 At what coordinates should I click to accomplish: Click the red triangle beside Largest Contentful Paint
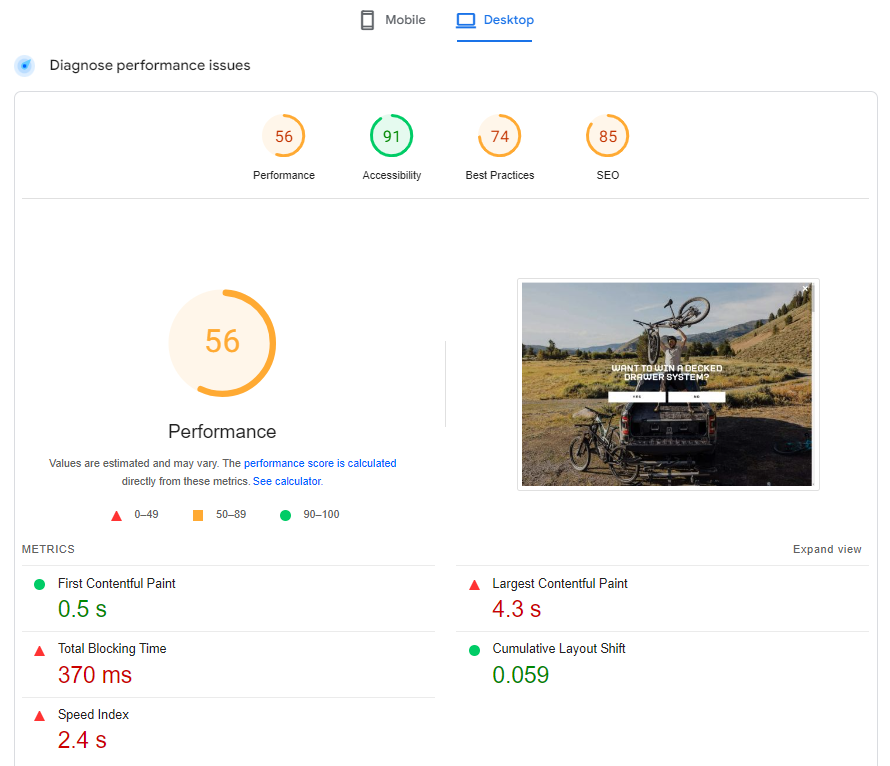(x=474, y=585)
